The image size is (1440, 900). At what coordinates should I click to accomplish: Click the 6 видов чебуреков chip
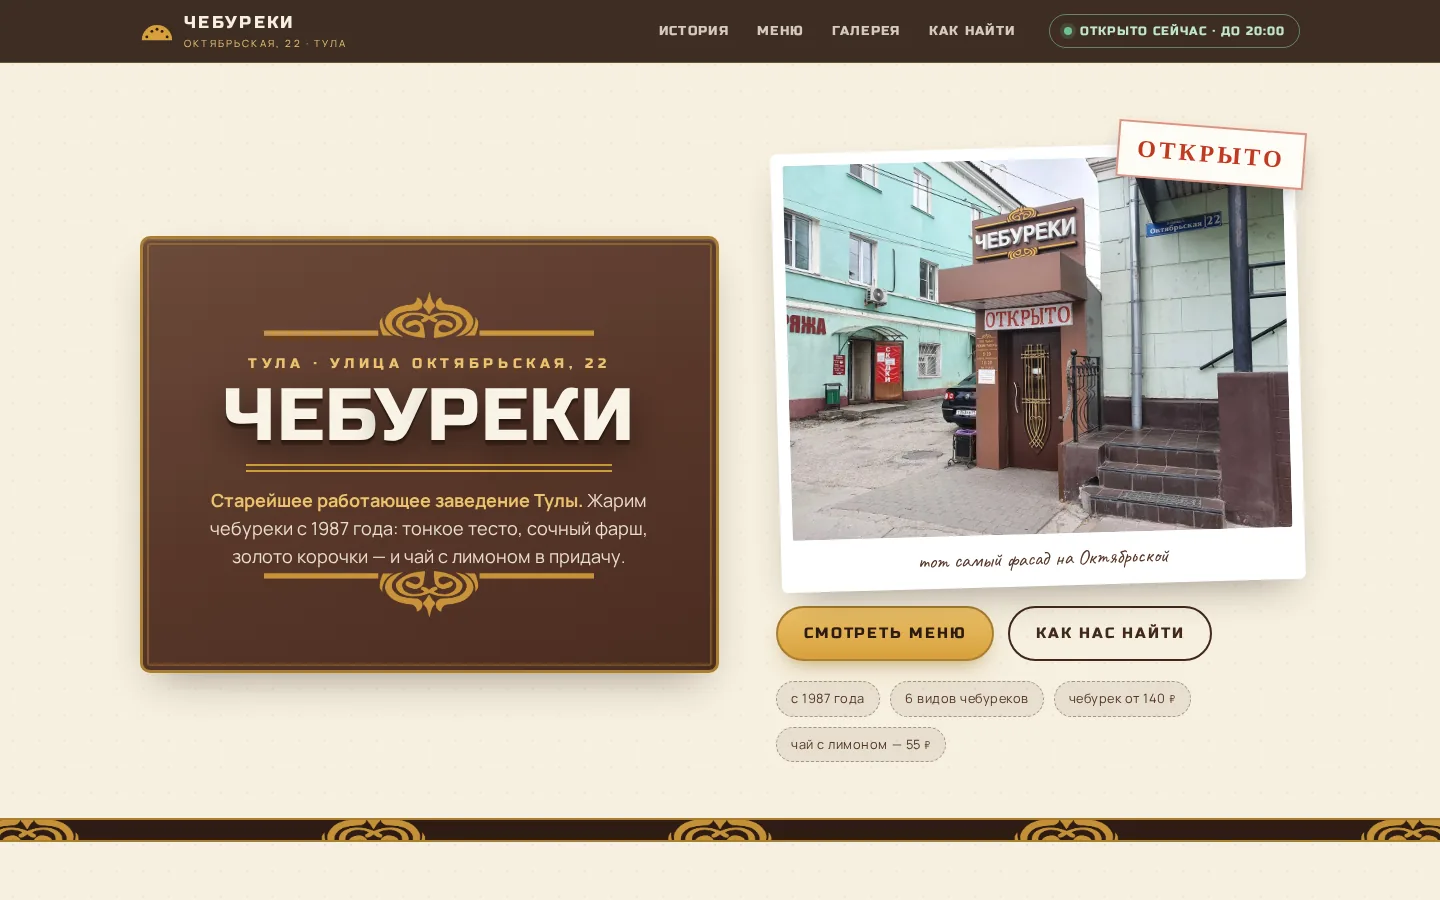(x=967, y=699)
